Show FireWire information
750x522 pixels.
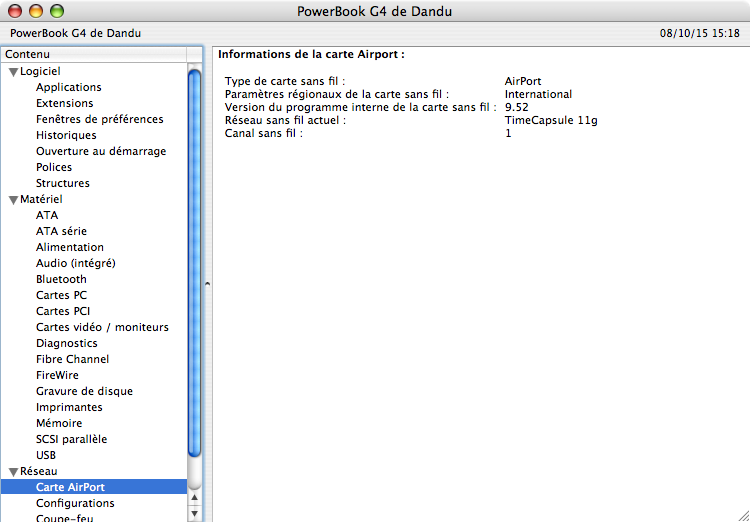pyautogui.click(x=57, y=375)
